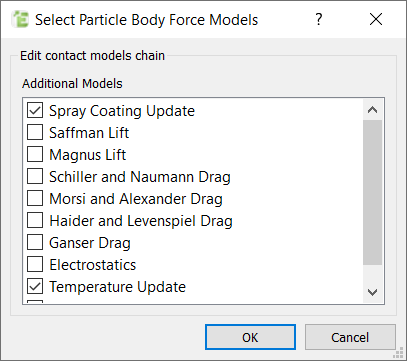Click the Cancel button

point(350,337)
